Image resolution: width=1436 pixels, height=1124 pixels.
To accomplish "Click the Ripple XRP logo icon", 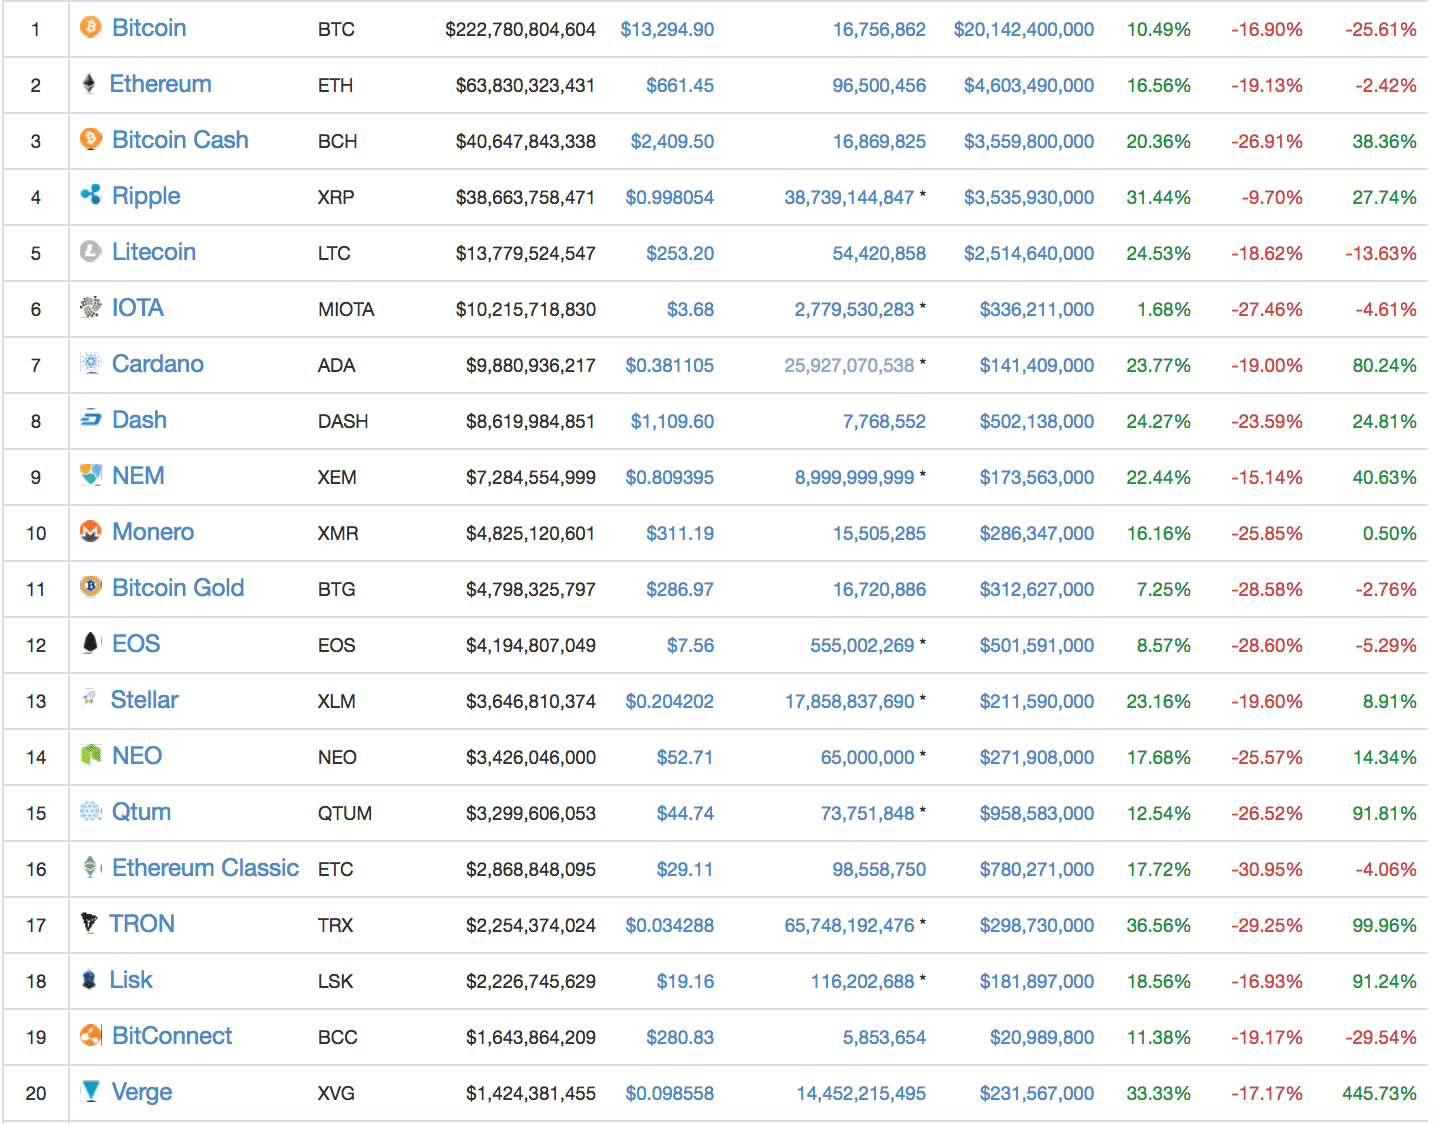I will pyautogui.click(x=90, y=196).
